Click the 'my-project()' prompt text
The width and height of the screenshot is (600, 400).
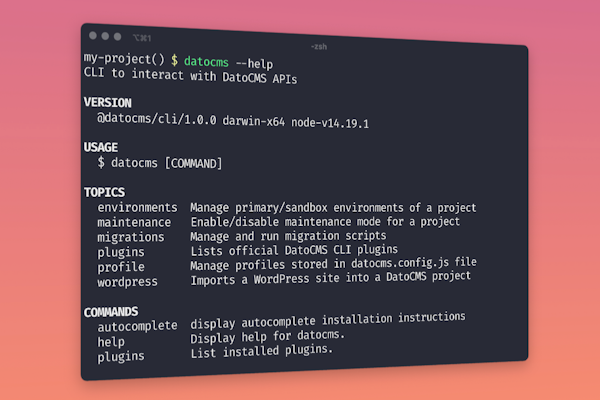click(x=124, y=59)
